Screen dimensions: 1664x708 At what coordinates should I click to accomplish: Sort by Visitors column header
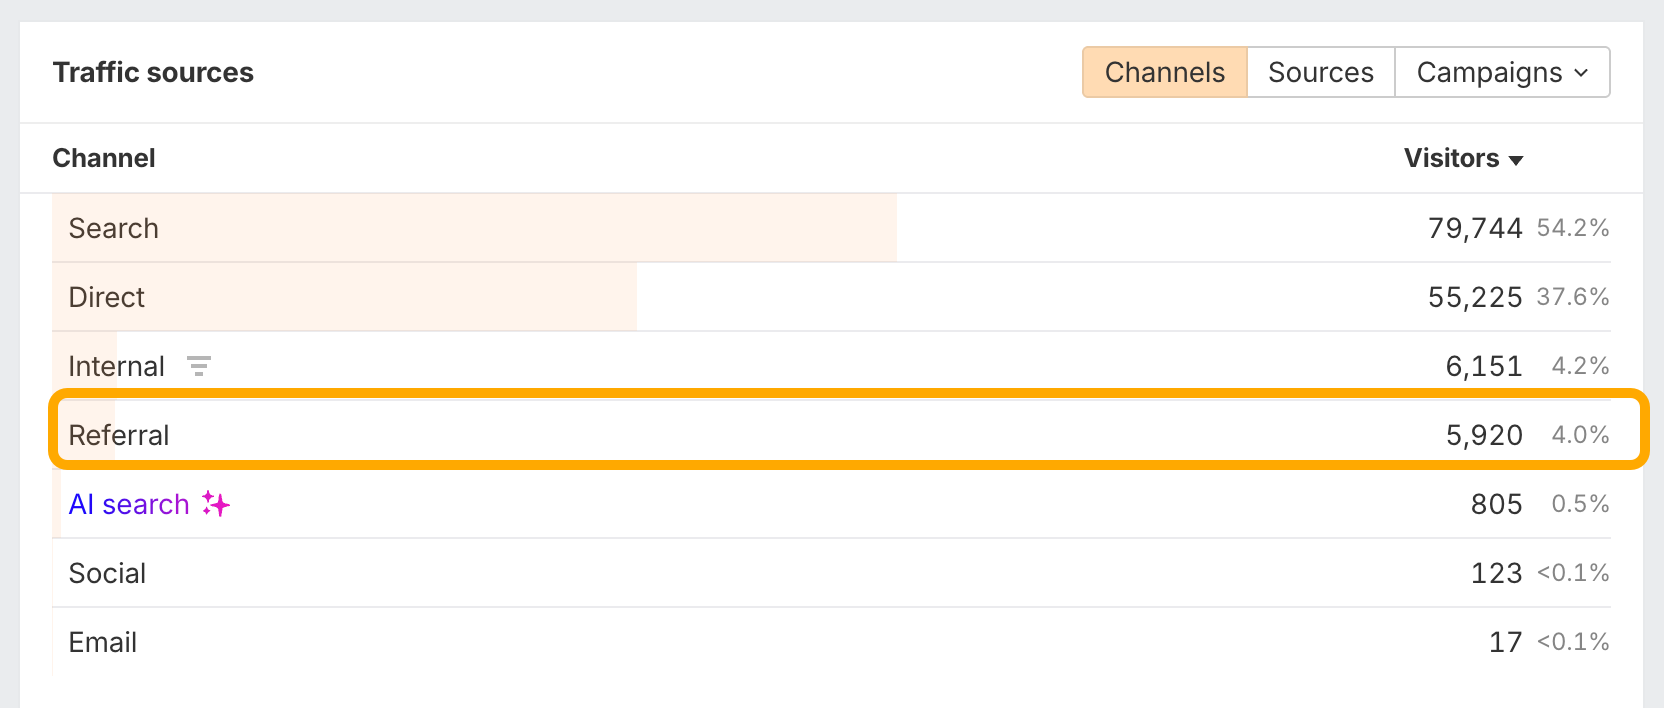point(1451,158)
